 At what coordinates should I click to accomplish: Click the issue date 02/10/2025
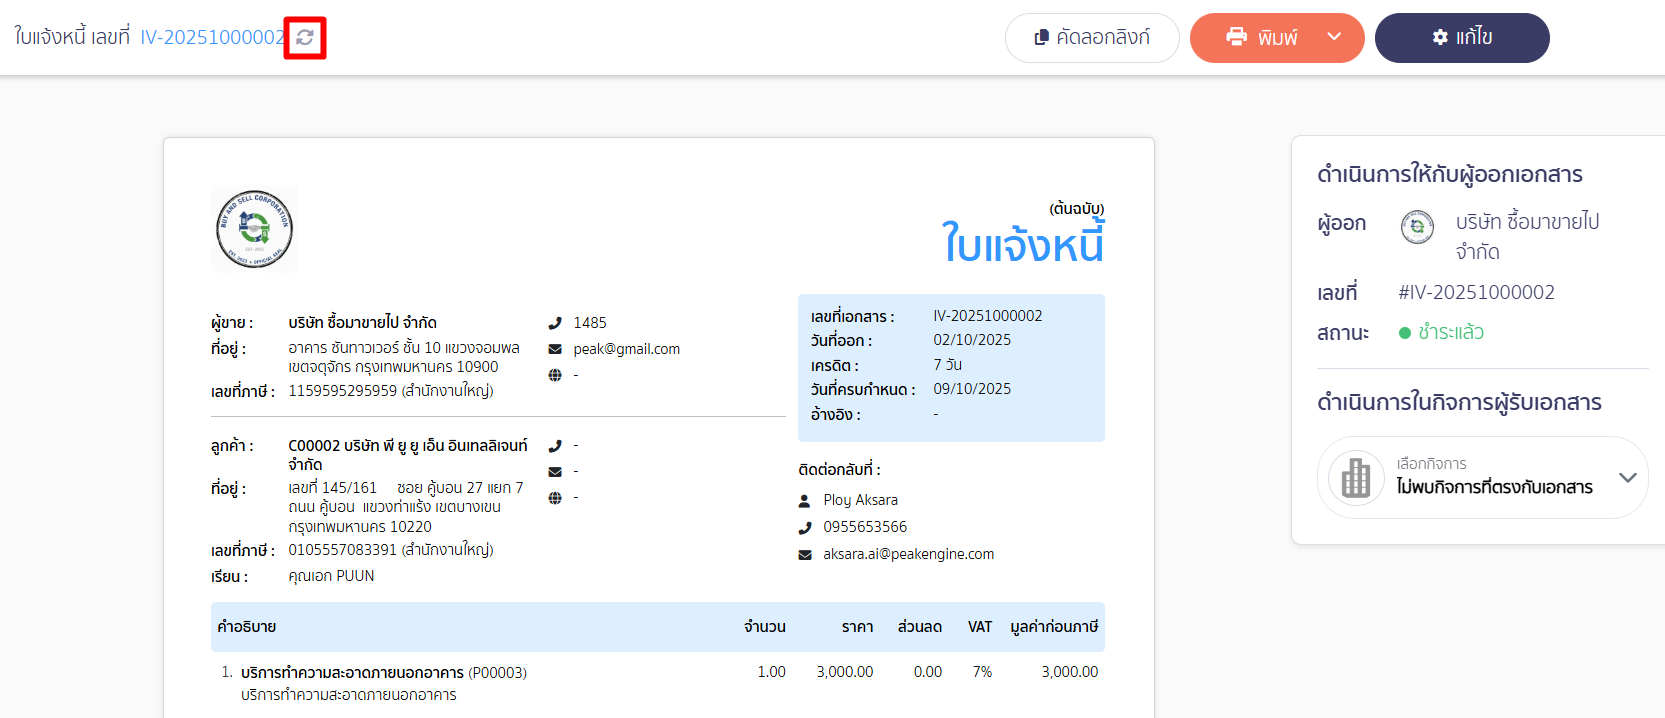(x=972, y=340)
